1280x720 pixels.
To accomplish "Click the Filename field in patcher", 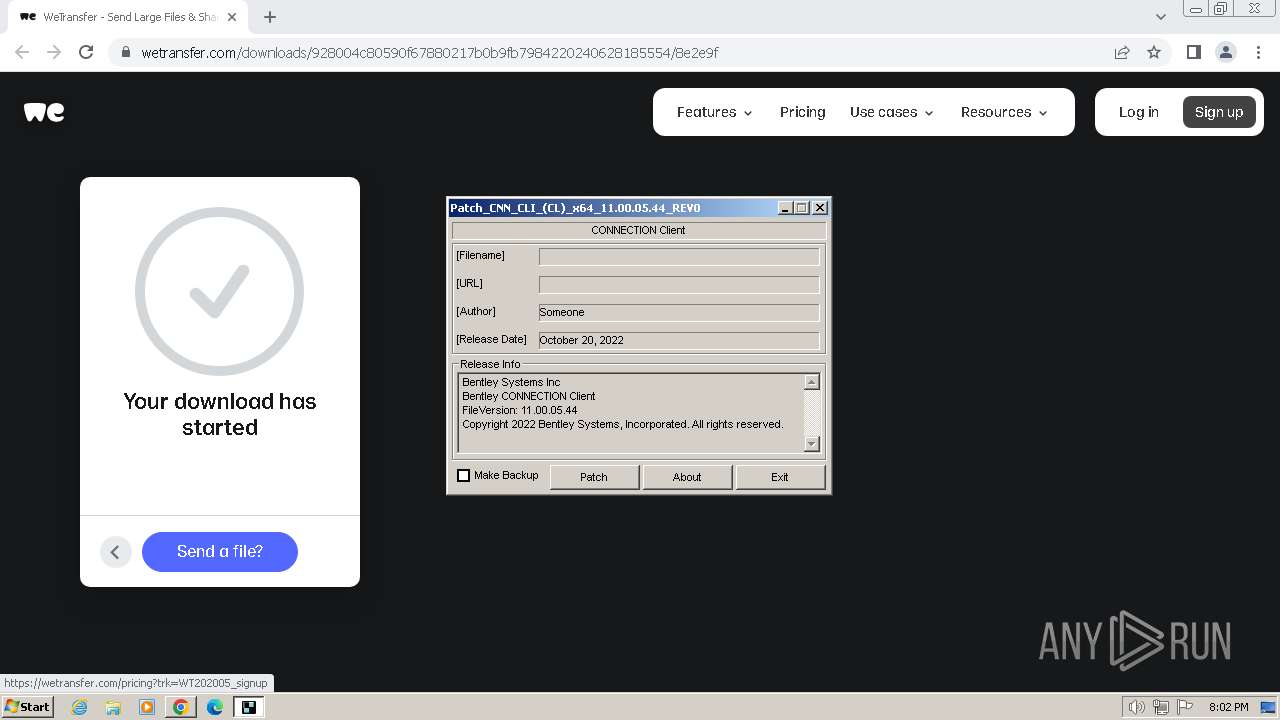I will (679, 257).
